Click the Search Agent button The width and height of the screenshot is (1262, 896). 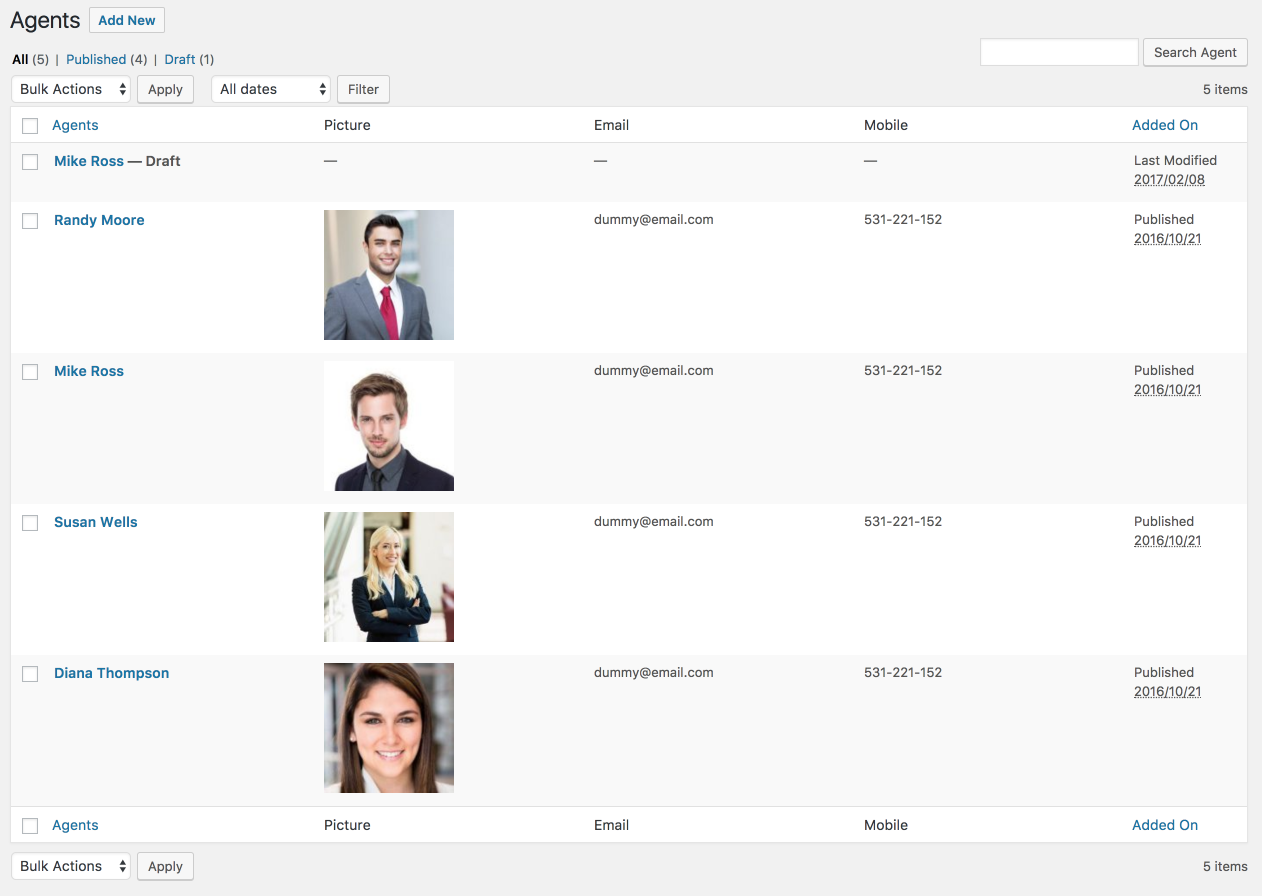1195,52
